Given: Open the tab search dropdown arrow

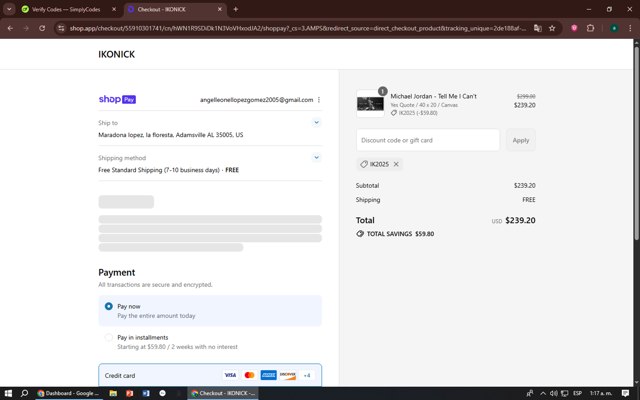Looking at the screenshot, I should click(9, 9).
